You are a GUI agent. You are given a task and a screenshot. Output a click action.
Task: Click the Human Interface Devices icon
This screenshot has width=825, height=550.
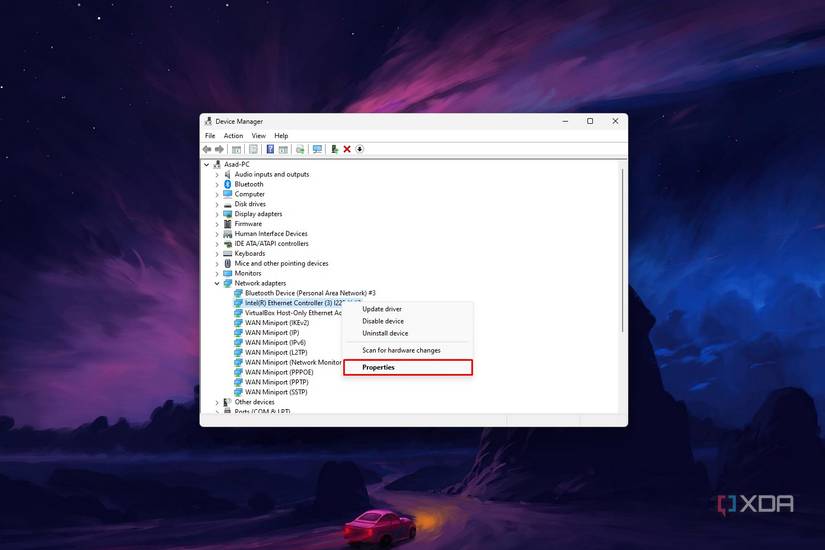(x=227, y=234)
